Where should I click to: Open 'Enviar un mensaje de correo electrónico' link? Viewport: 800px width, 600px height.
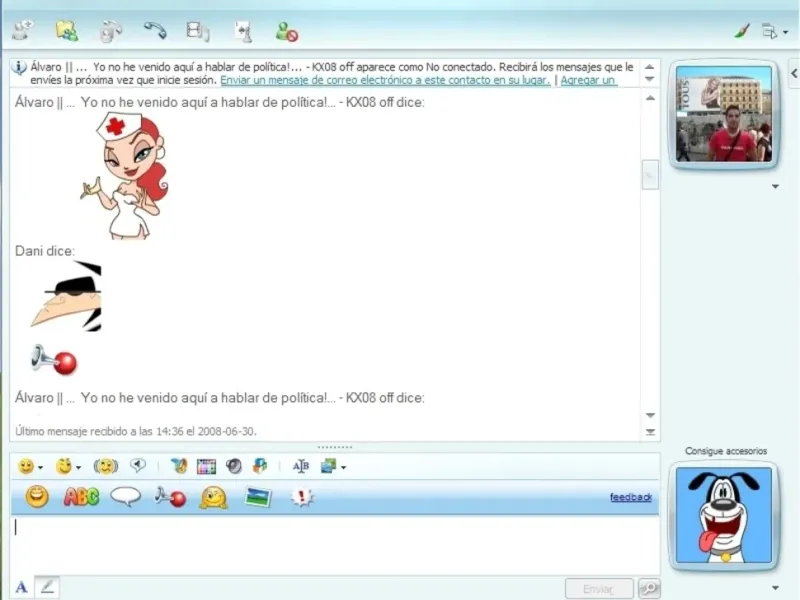(385, 80)
